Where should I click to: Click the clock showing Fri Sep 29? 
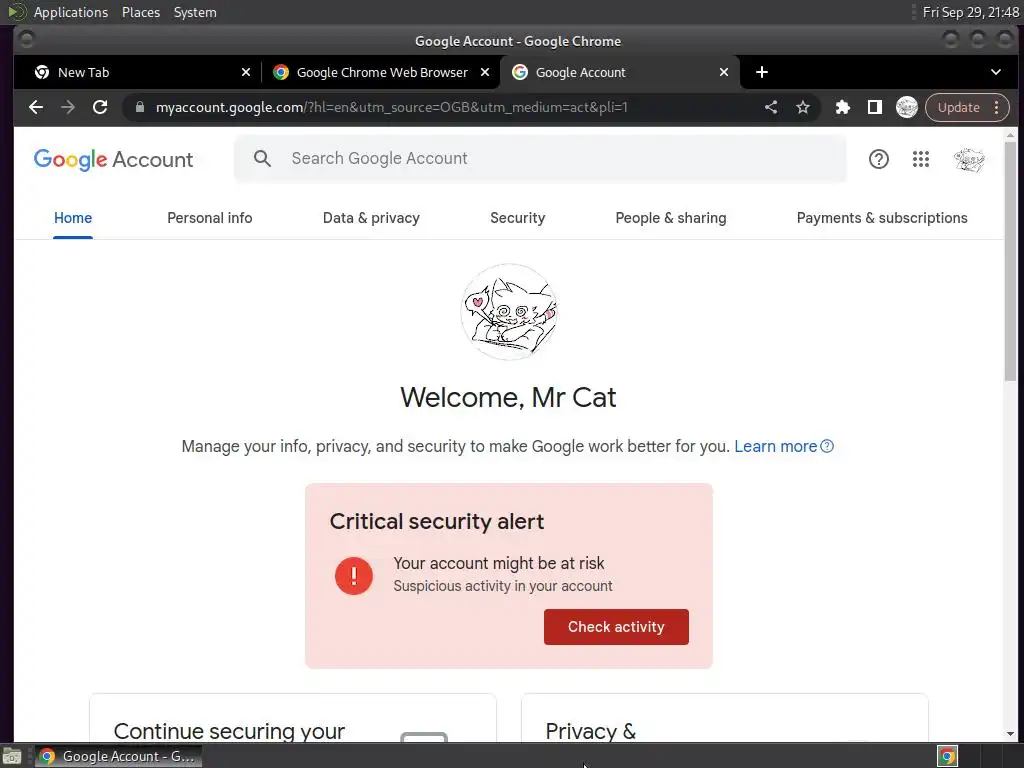pyautogui.click(x=970, y=12)
